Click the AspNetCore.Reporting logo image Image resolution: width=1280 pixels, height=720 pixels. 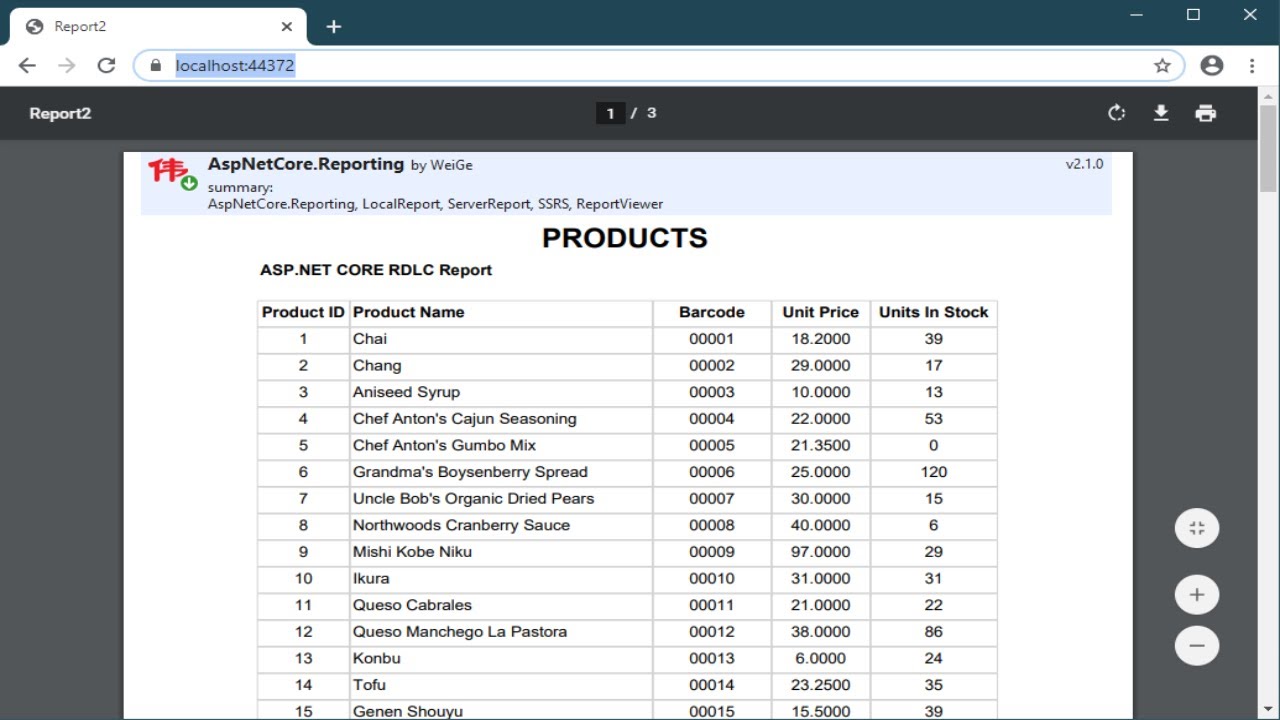tap(172, 172)
